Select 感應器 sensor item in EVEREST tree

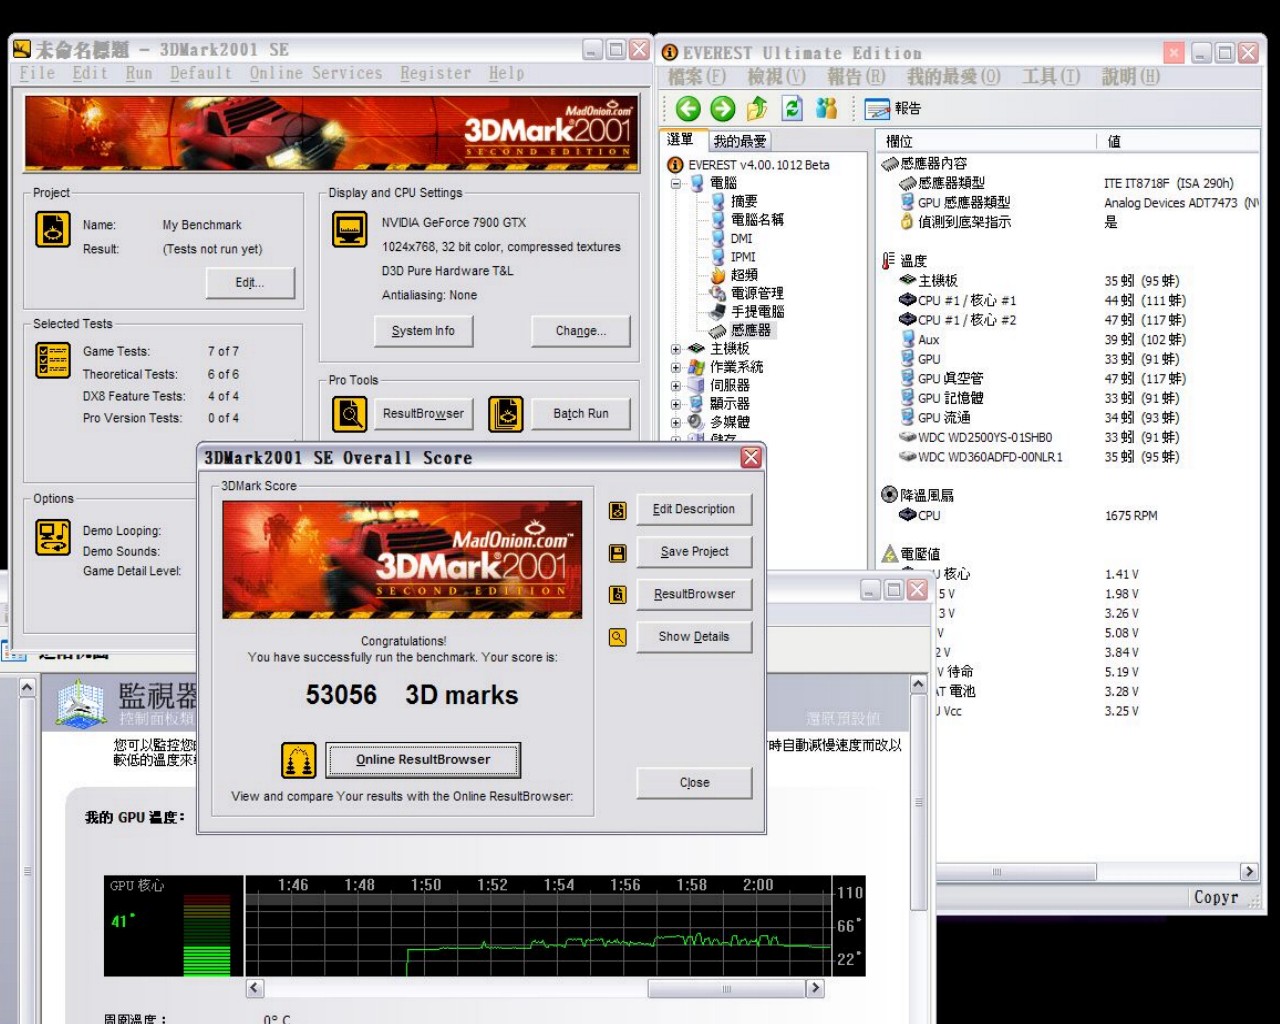741,330
